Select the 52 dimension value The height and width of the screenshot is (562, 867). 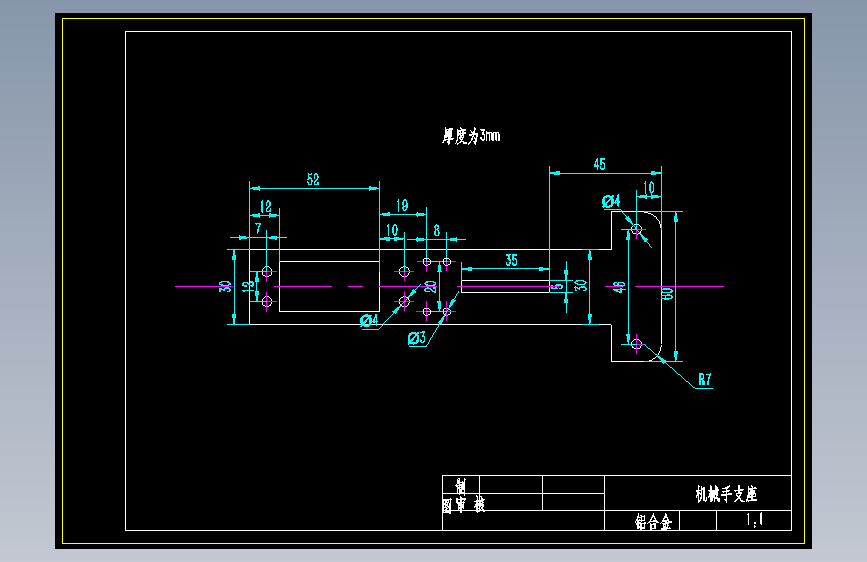(313, 179)
